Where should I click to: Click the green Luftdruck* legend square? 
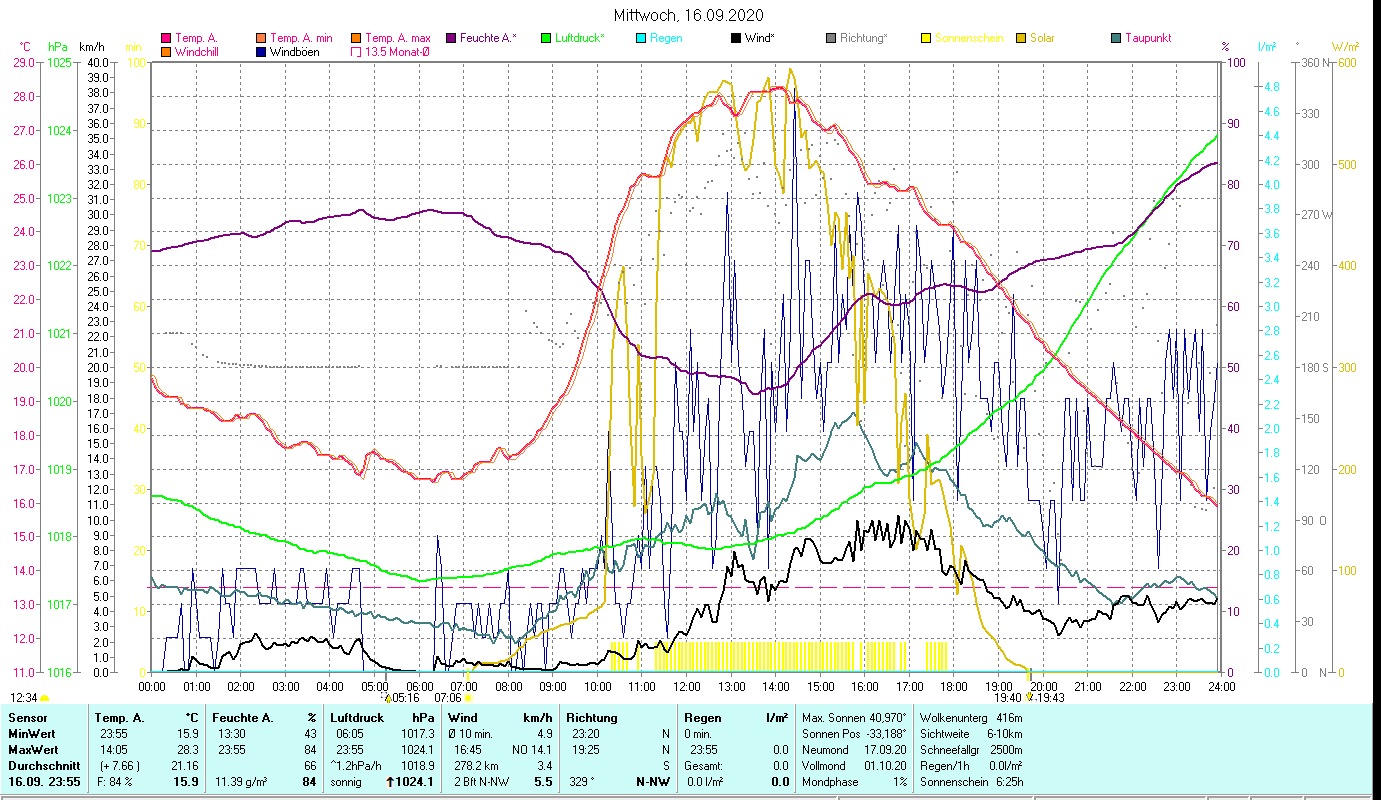(x=546, y=38)
